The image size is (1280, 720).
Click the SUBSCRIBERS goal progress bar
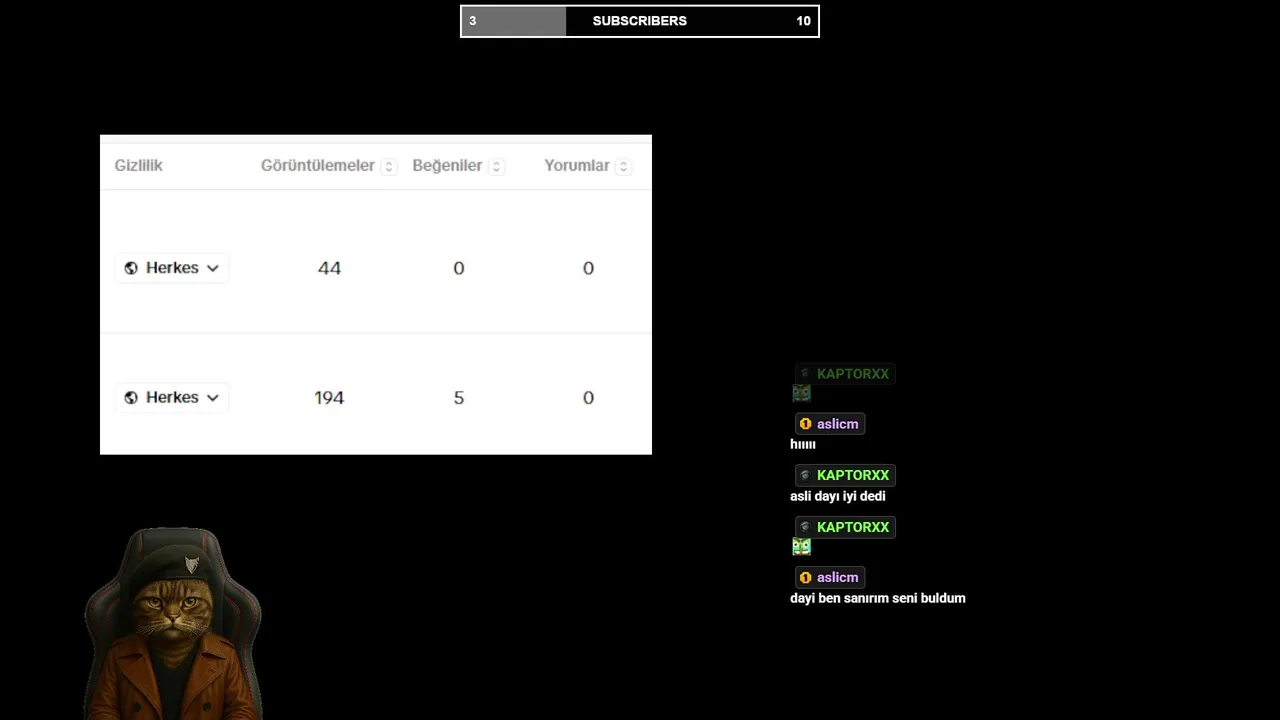(x=640, y=21)
